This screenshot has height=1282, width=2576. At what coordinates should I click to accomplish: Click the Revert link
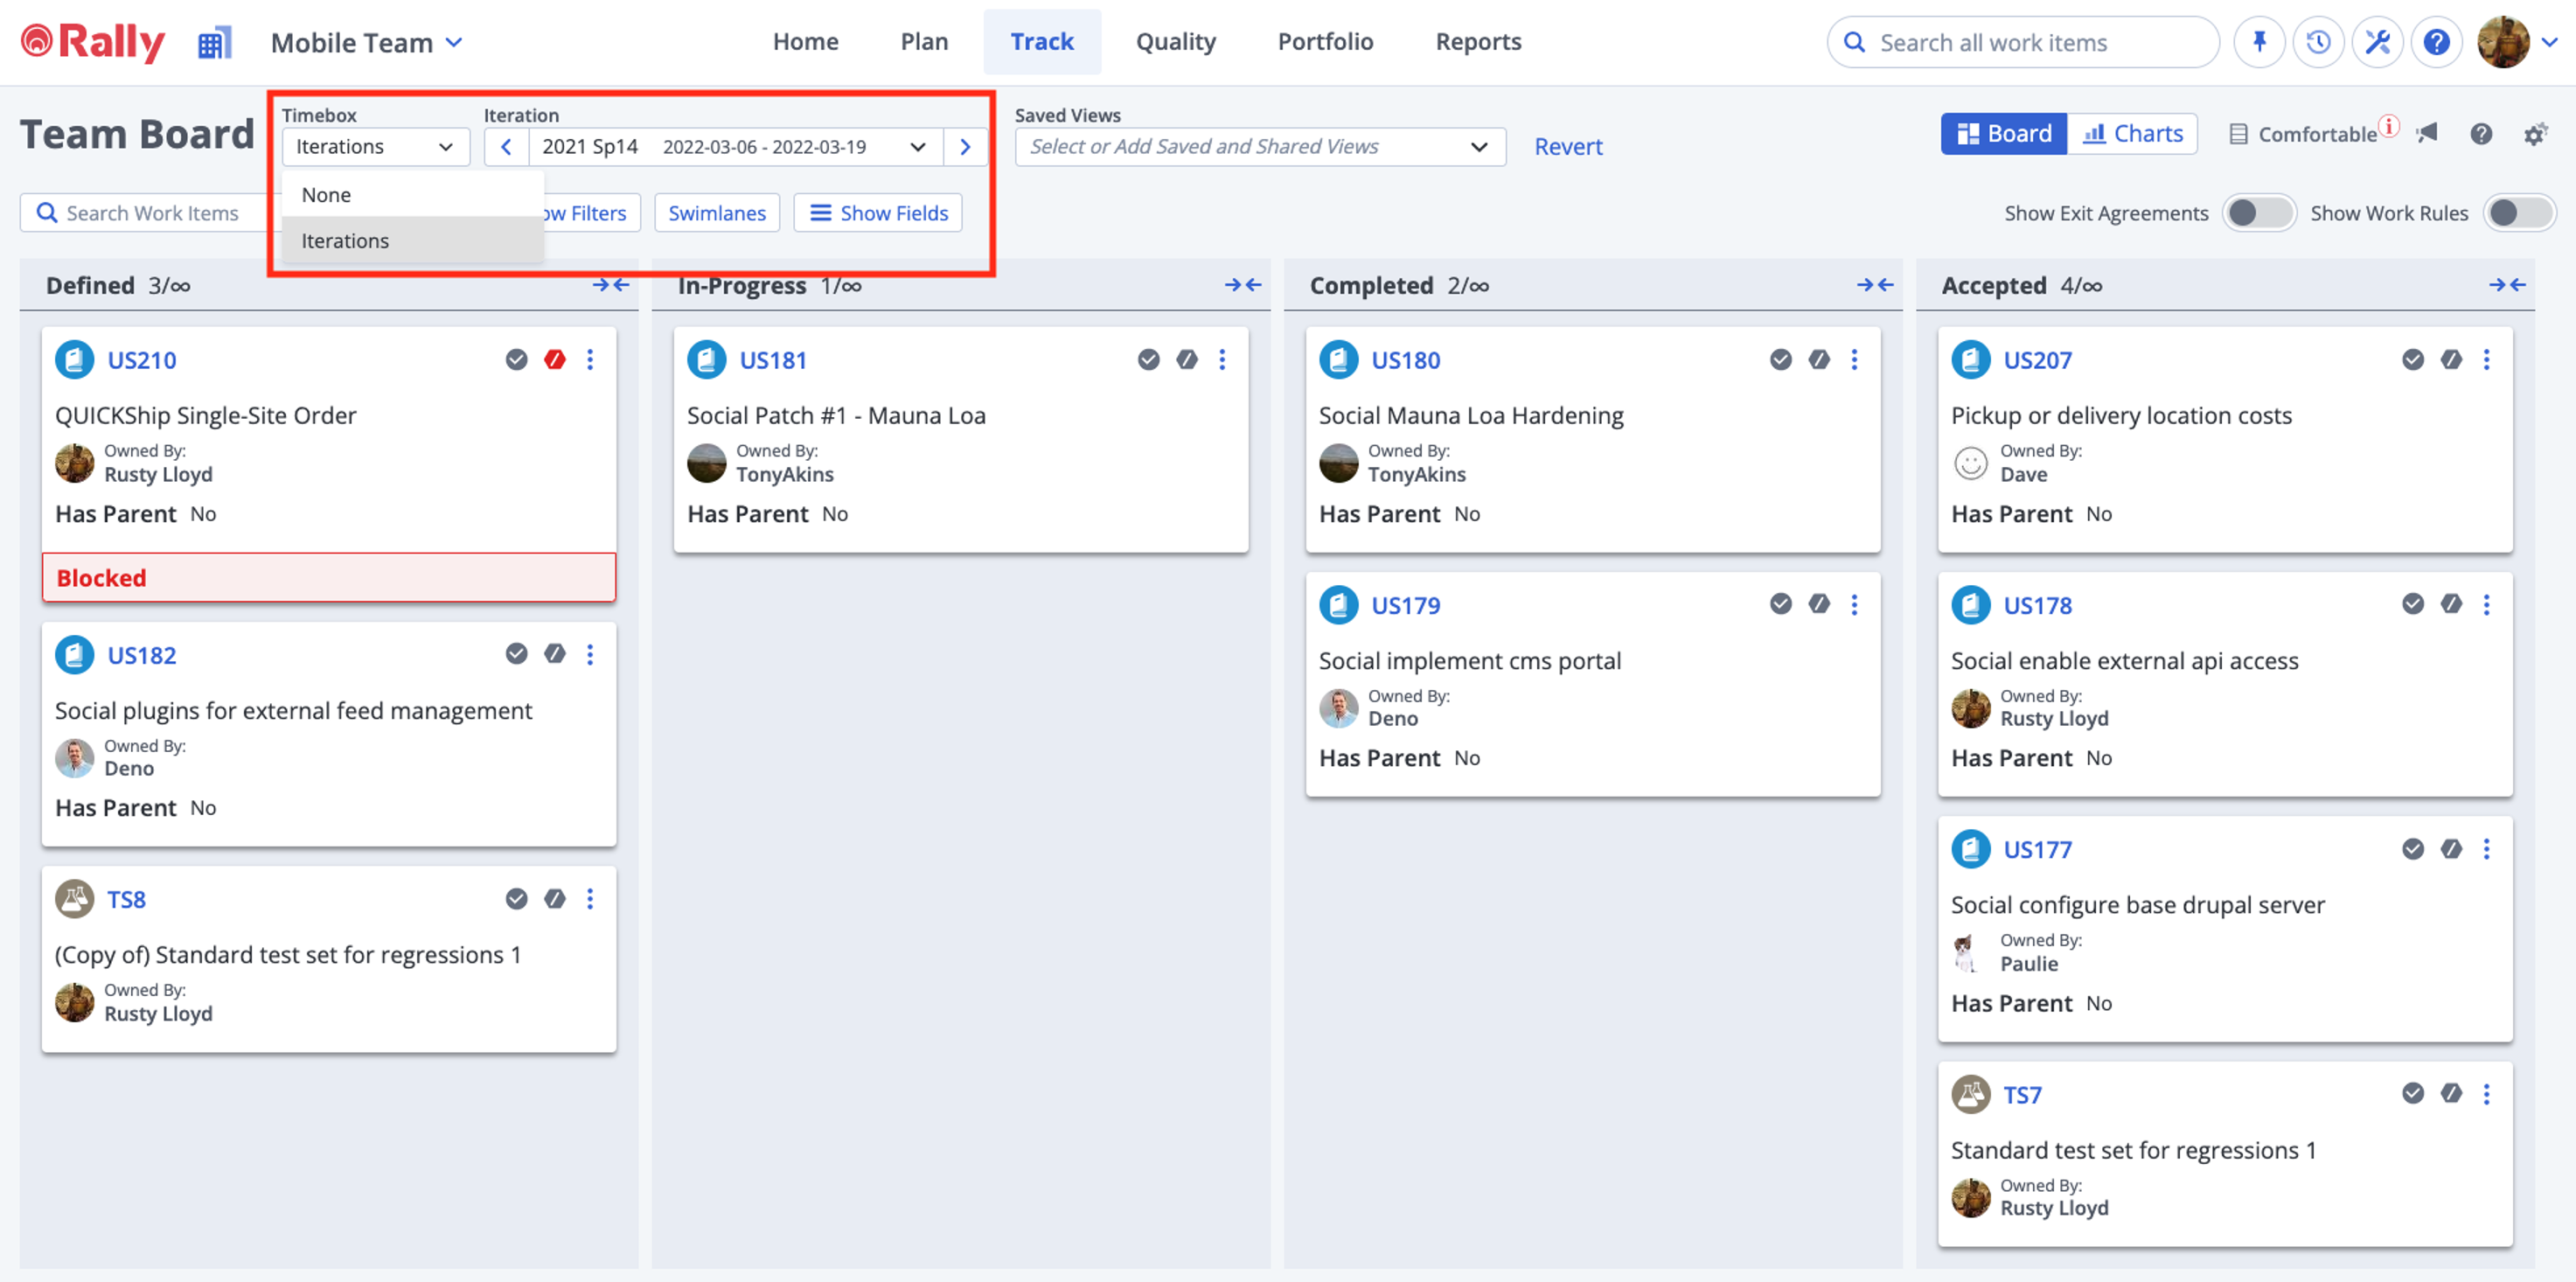(x=1567, y=147)
